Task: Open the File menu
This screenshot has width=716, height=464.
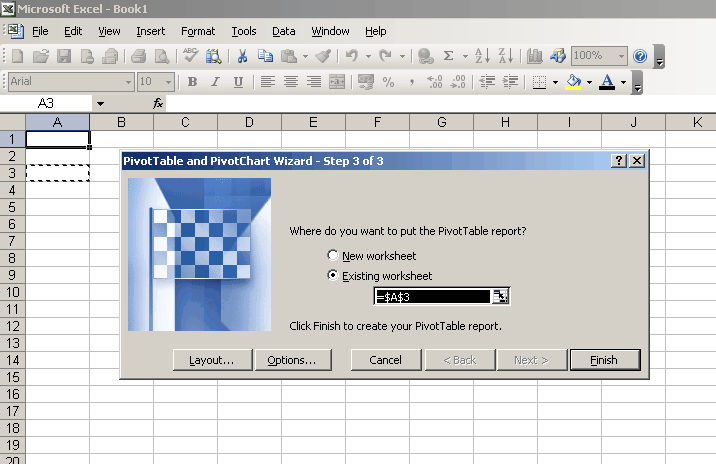Action: 40,31
